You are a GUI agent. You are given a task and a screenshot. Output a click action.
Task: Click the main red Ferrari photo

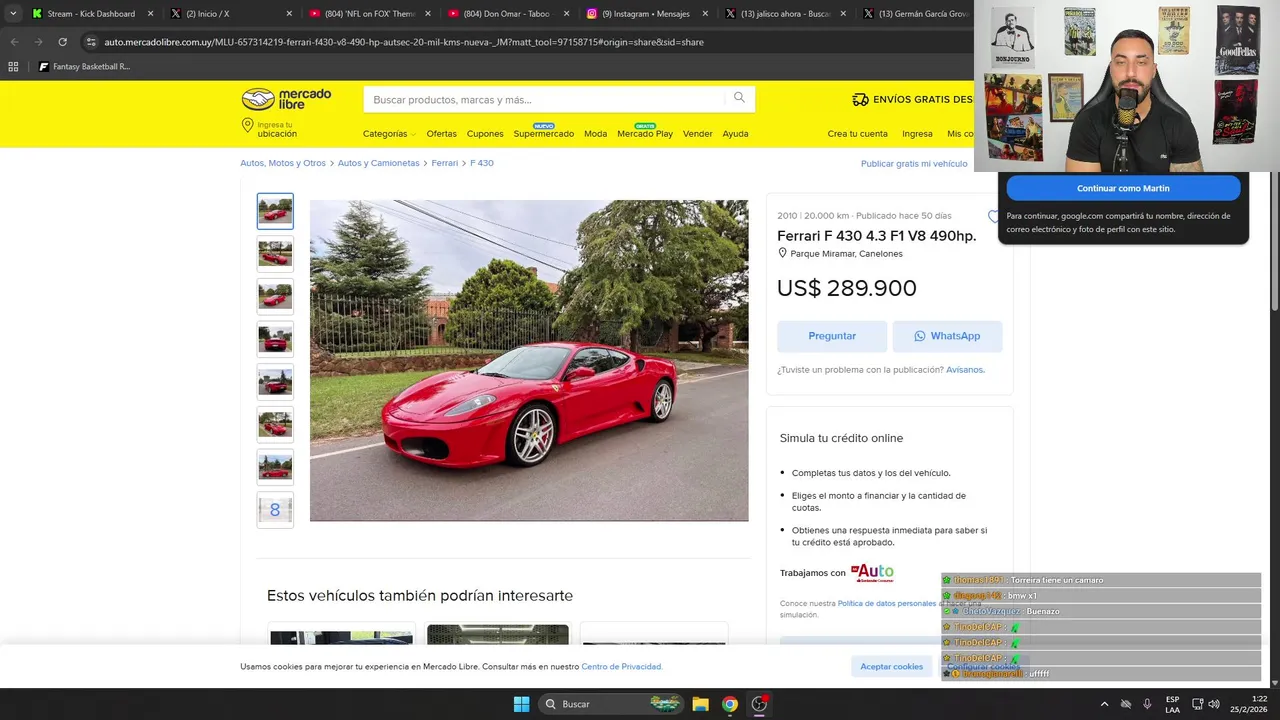tap(529, 360)
